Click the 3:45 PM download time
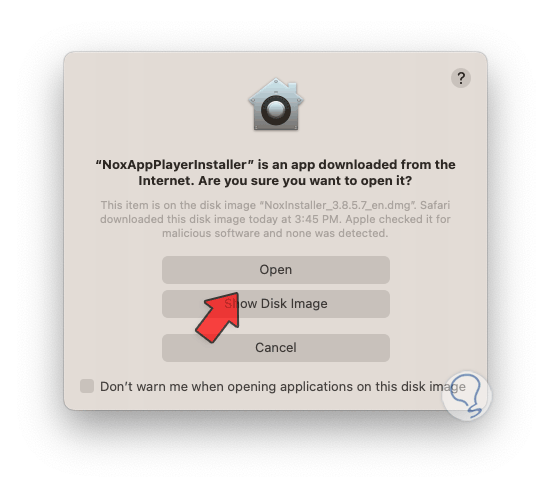The image size is (552, 498). [318, 219]
